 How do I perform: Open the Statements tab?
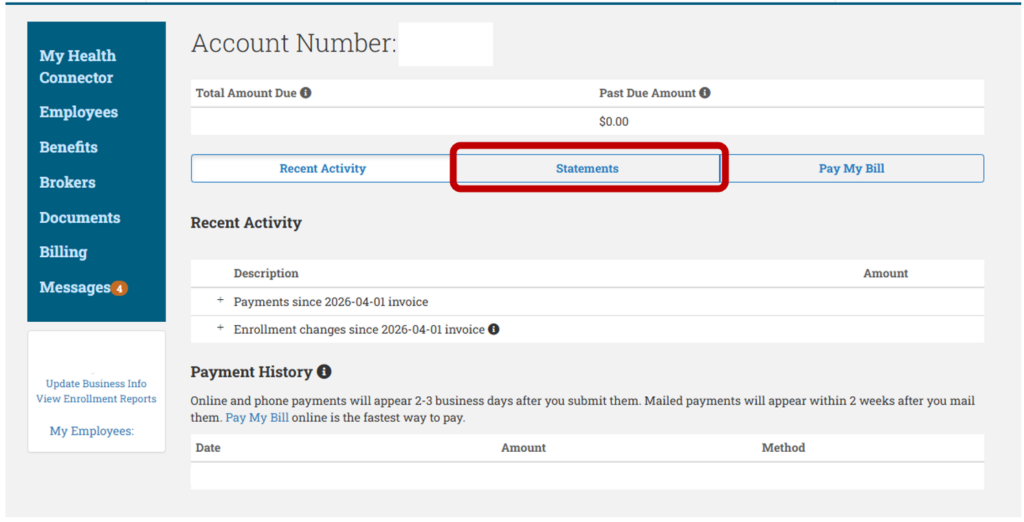coord(587,169)
